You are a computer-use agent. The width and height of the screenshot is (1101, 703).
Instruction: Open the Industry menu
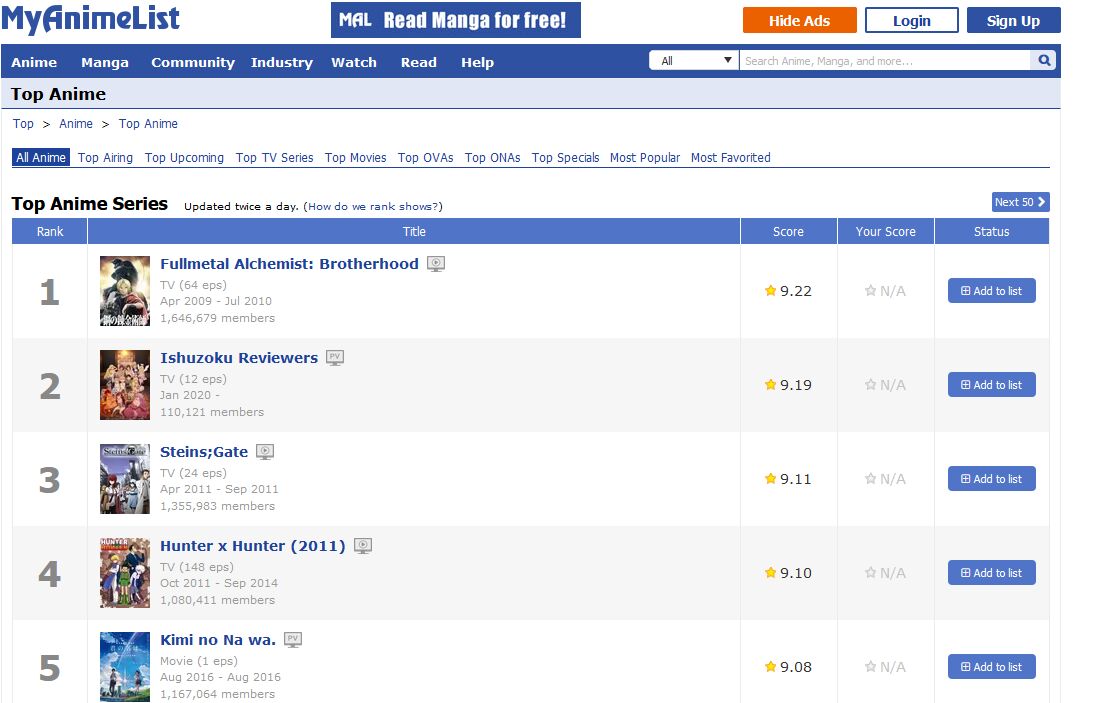282,63
